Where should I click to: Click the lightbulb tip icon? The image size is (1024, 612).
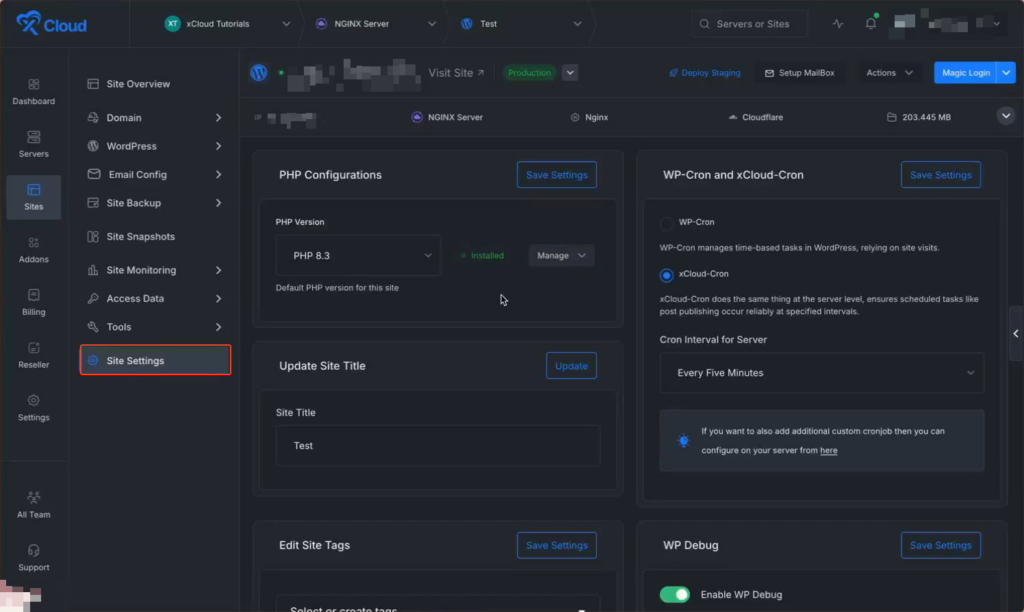click(683, 441)
